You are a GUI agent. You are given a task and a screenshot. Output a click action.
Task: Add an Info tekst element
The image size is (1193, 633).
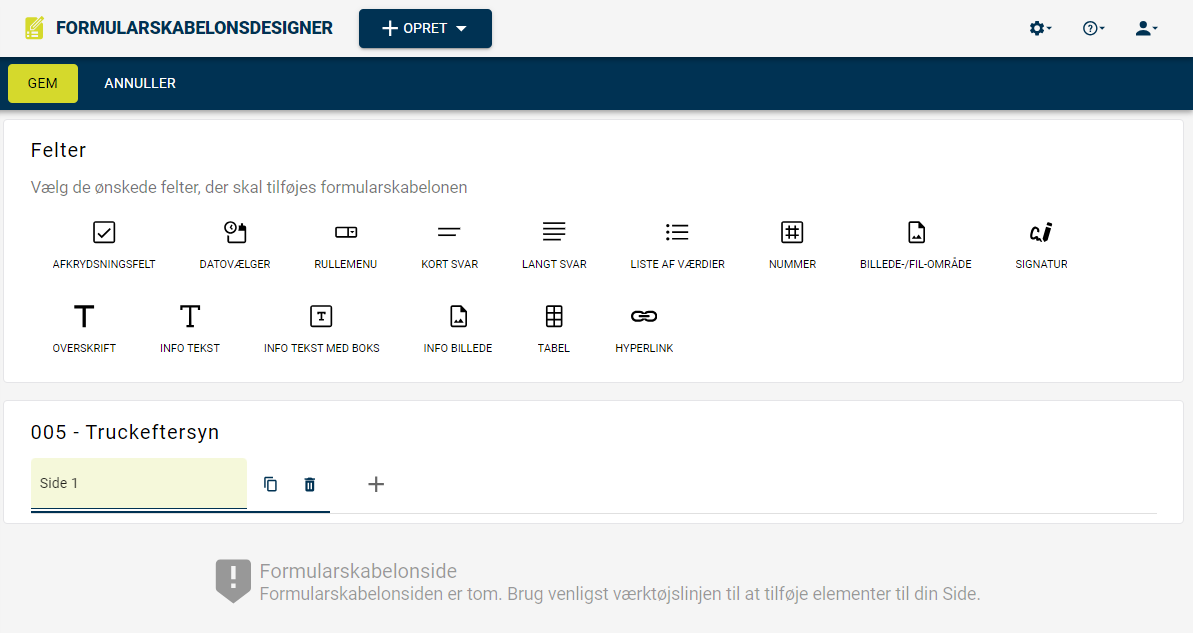pyautogui.click(x=189, y=329)
